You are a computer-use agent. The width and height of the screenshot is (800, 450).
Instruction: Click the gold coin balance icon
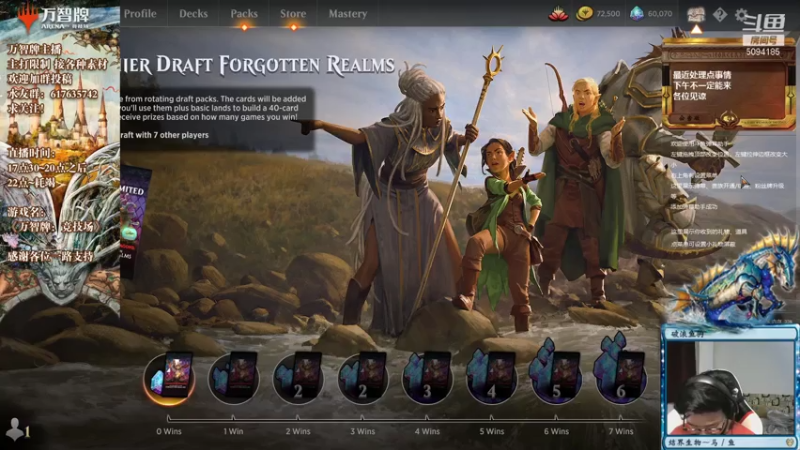pyautogui.click(x=584, y=14)
